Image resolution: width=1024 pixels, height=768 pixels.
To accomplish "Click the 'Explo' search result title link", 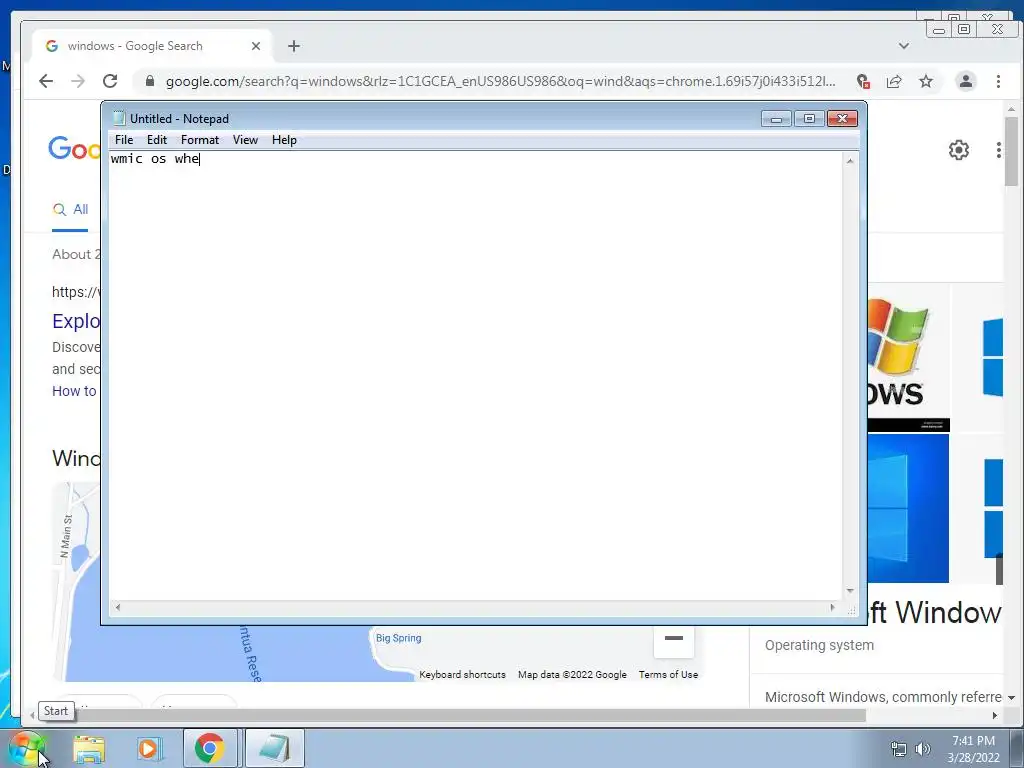I will (x=76, y=321).
